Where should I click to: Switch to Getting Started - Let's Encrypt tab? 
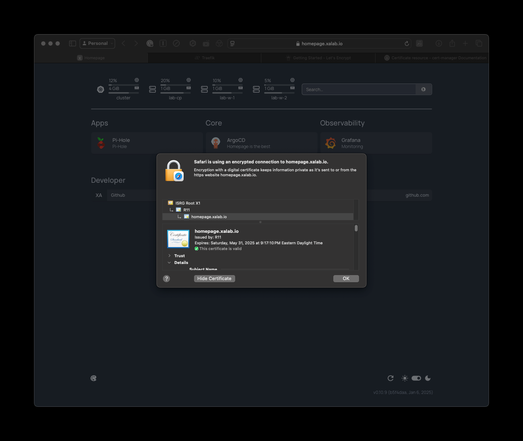pyautogui.click(x=319, y=58)
